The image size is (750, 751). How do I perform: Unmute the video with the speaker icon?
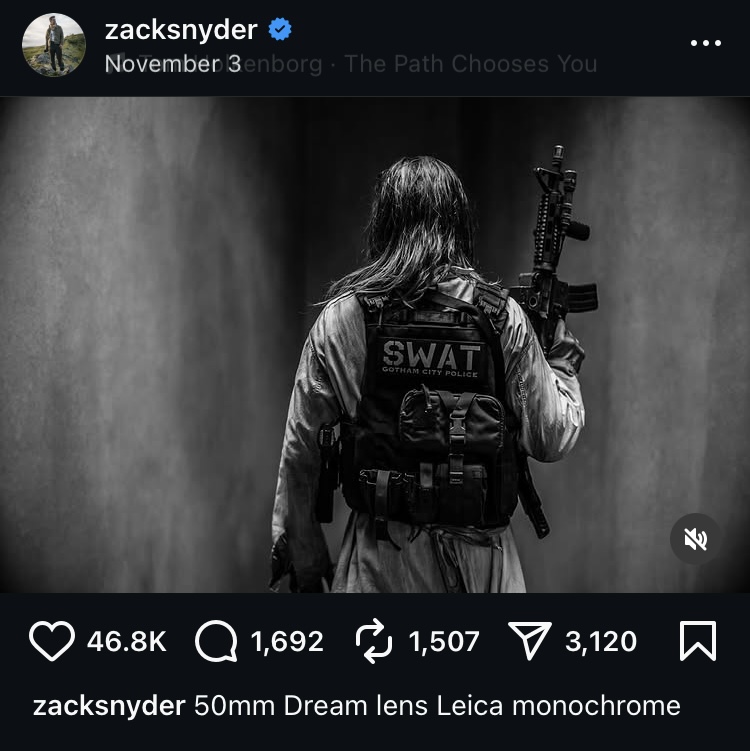pyautogui.click(x=695, y=539)
